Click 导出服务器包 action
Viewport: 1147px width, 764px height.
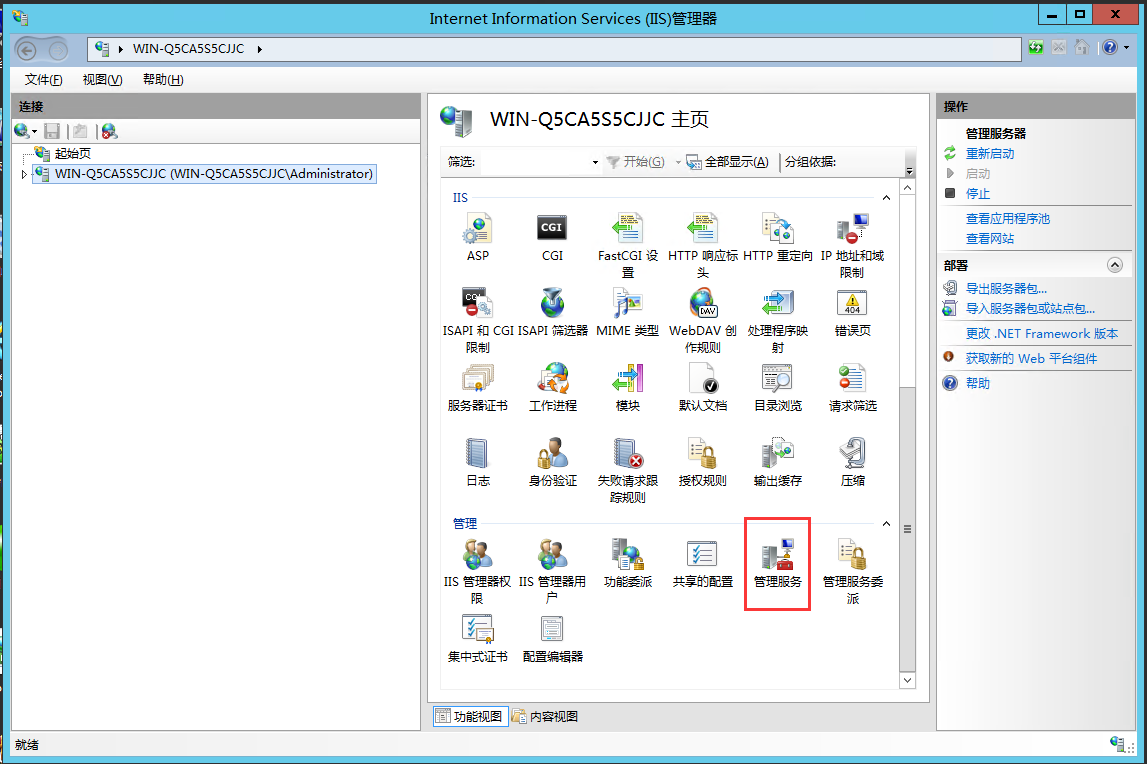click(1006, 288)
